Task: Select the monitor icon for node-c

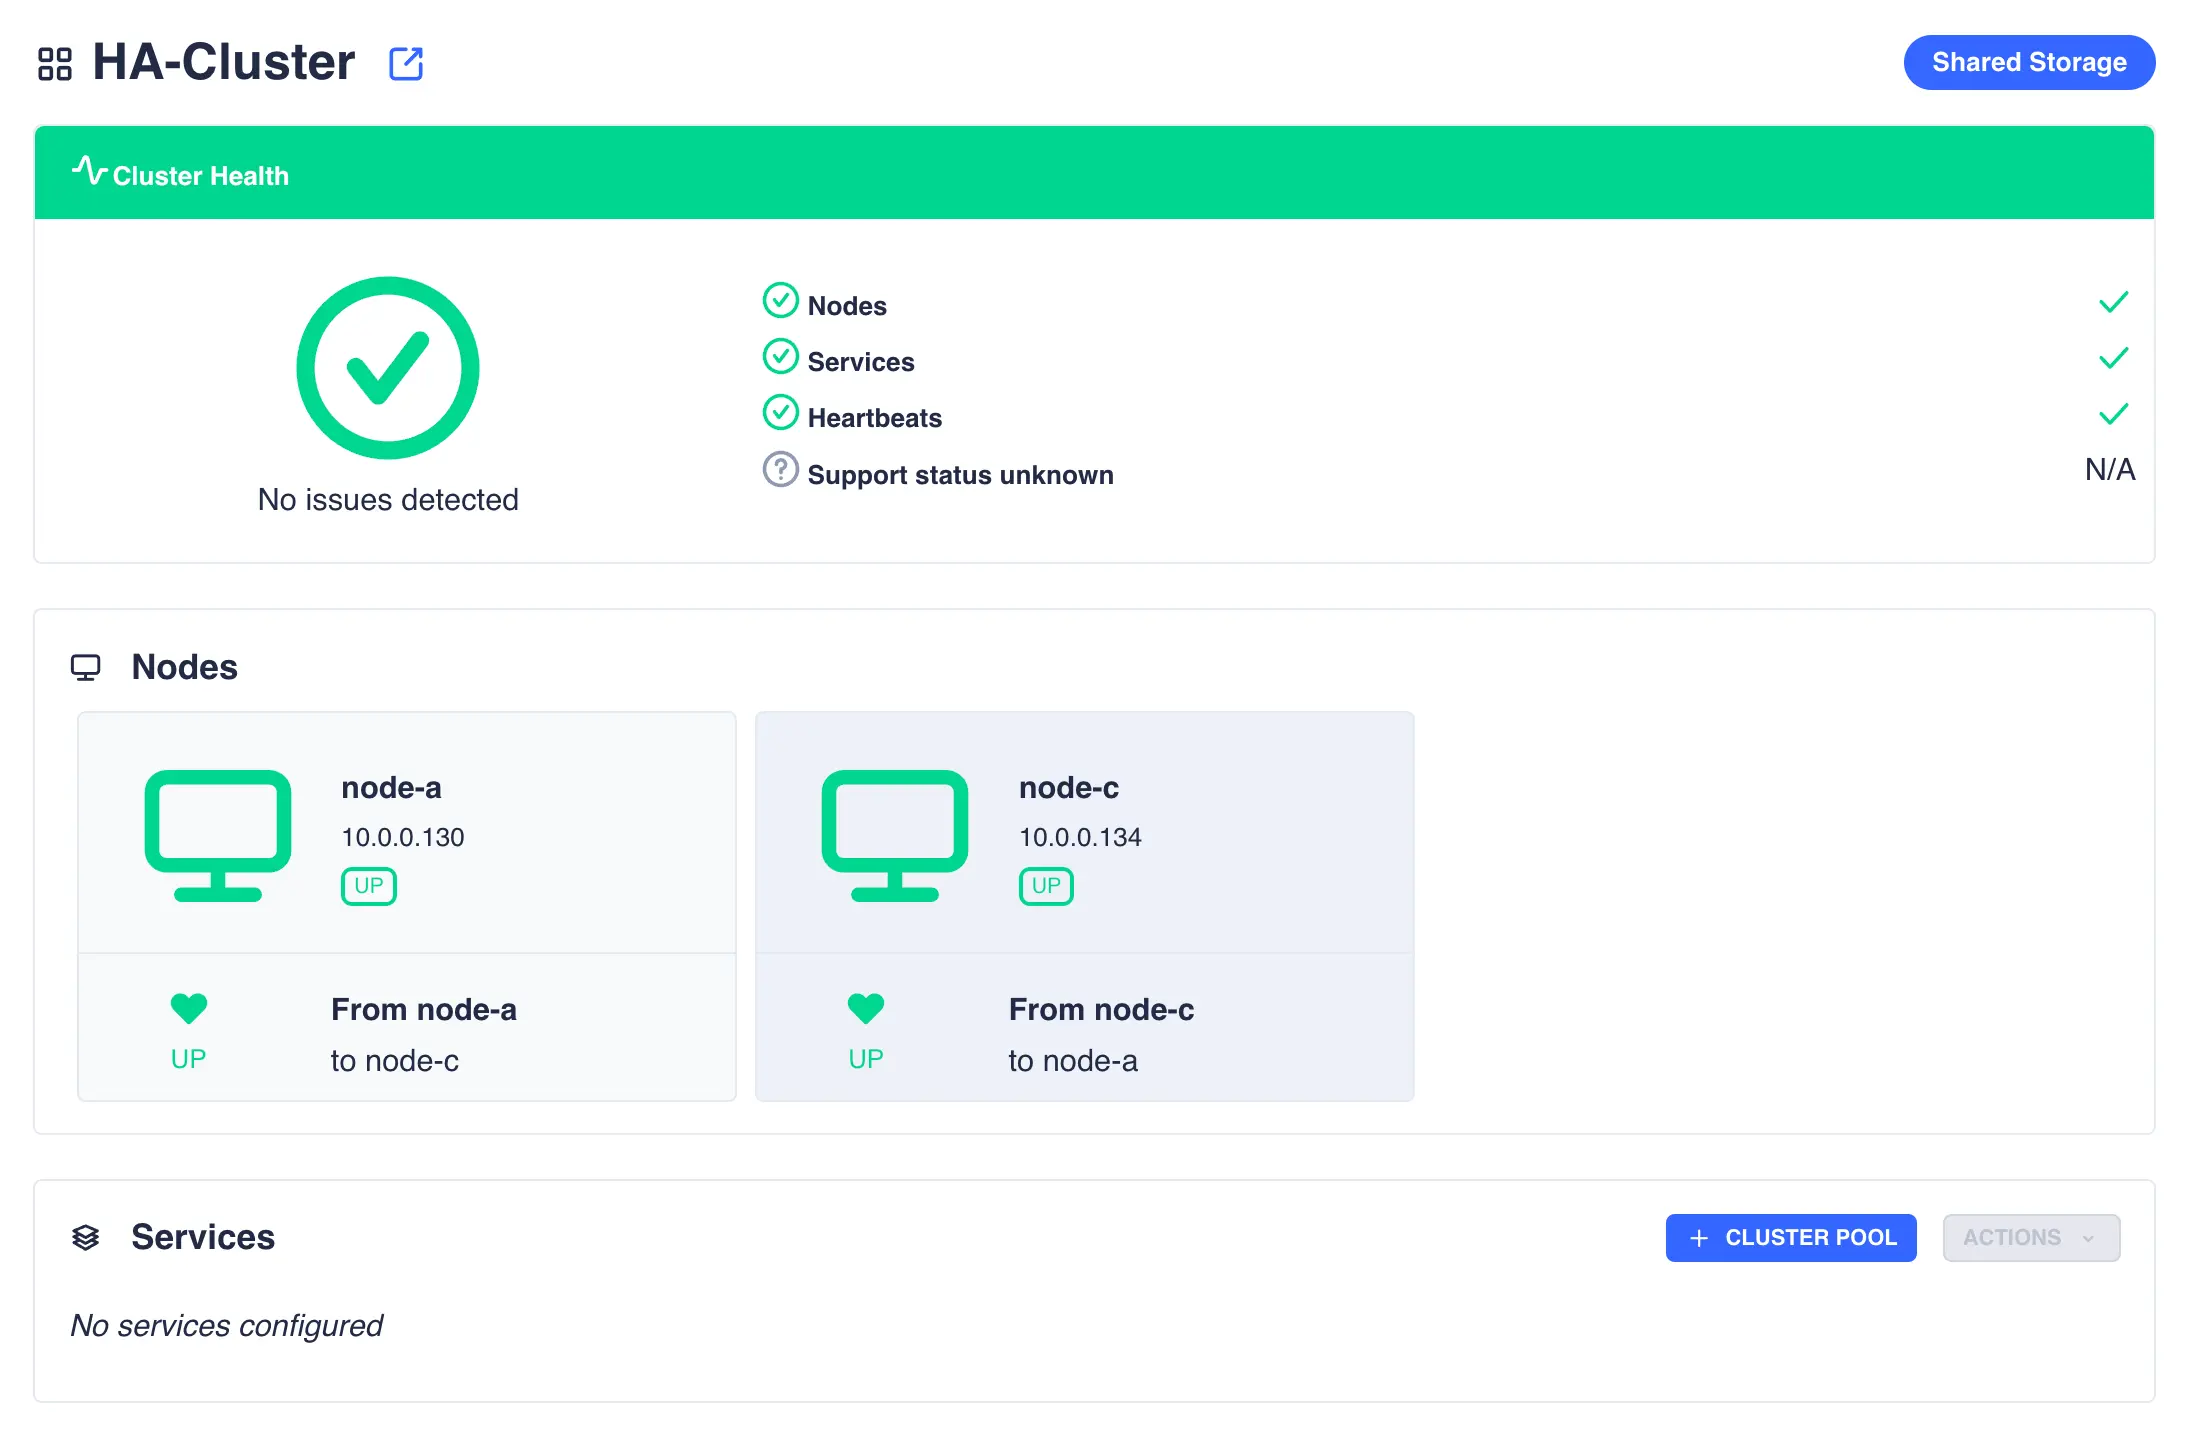Action: point(894,836)
